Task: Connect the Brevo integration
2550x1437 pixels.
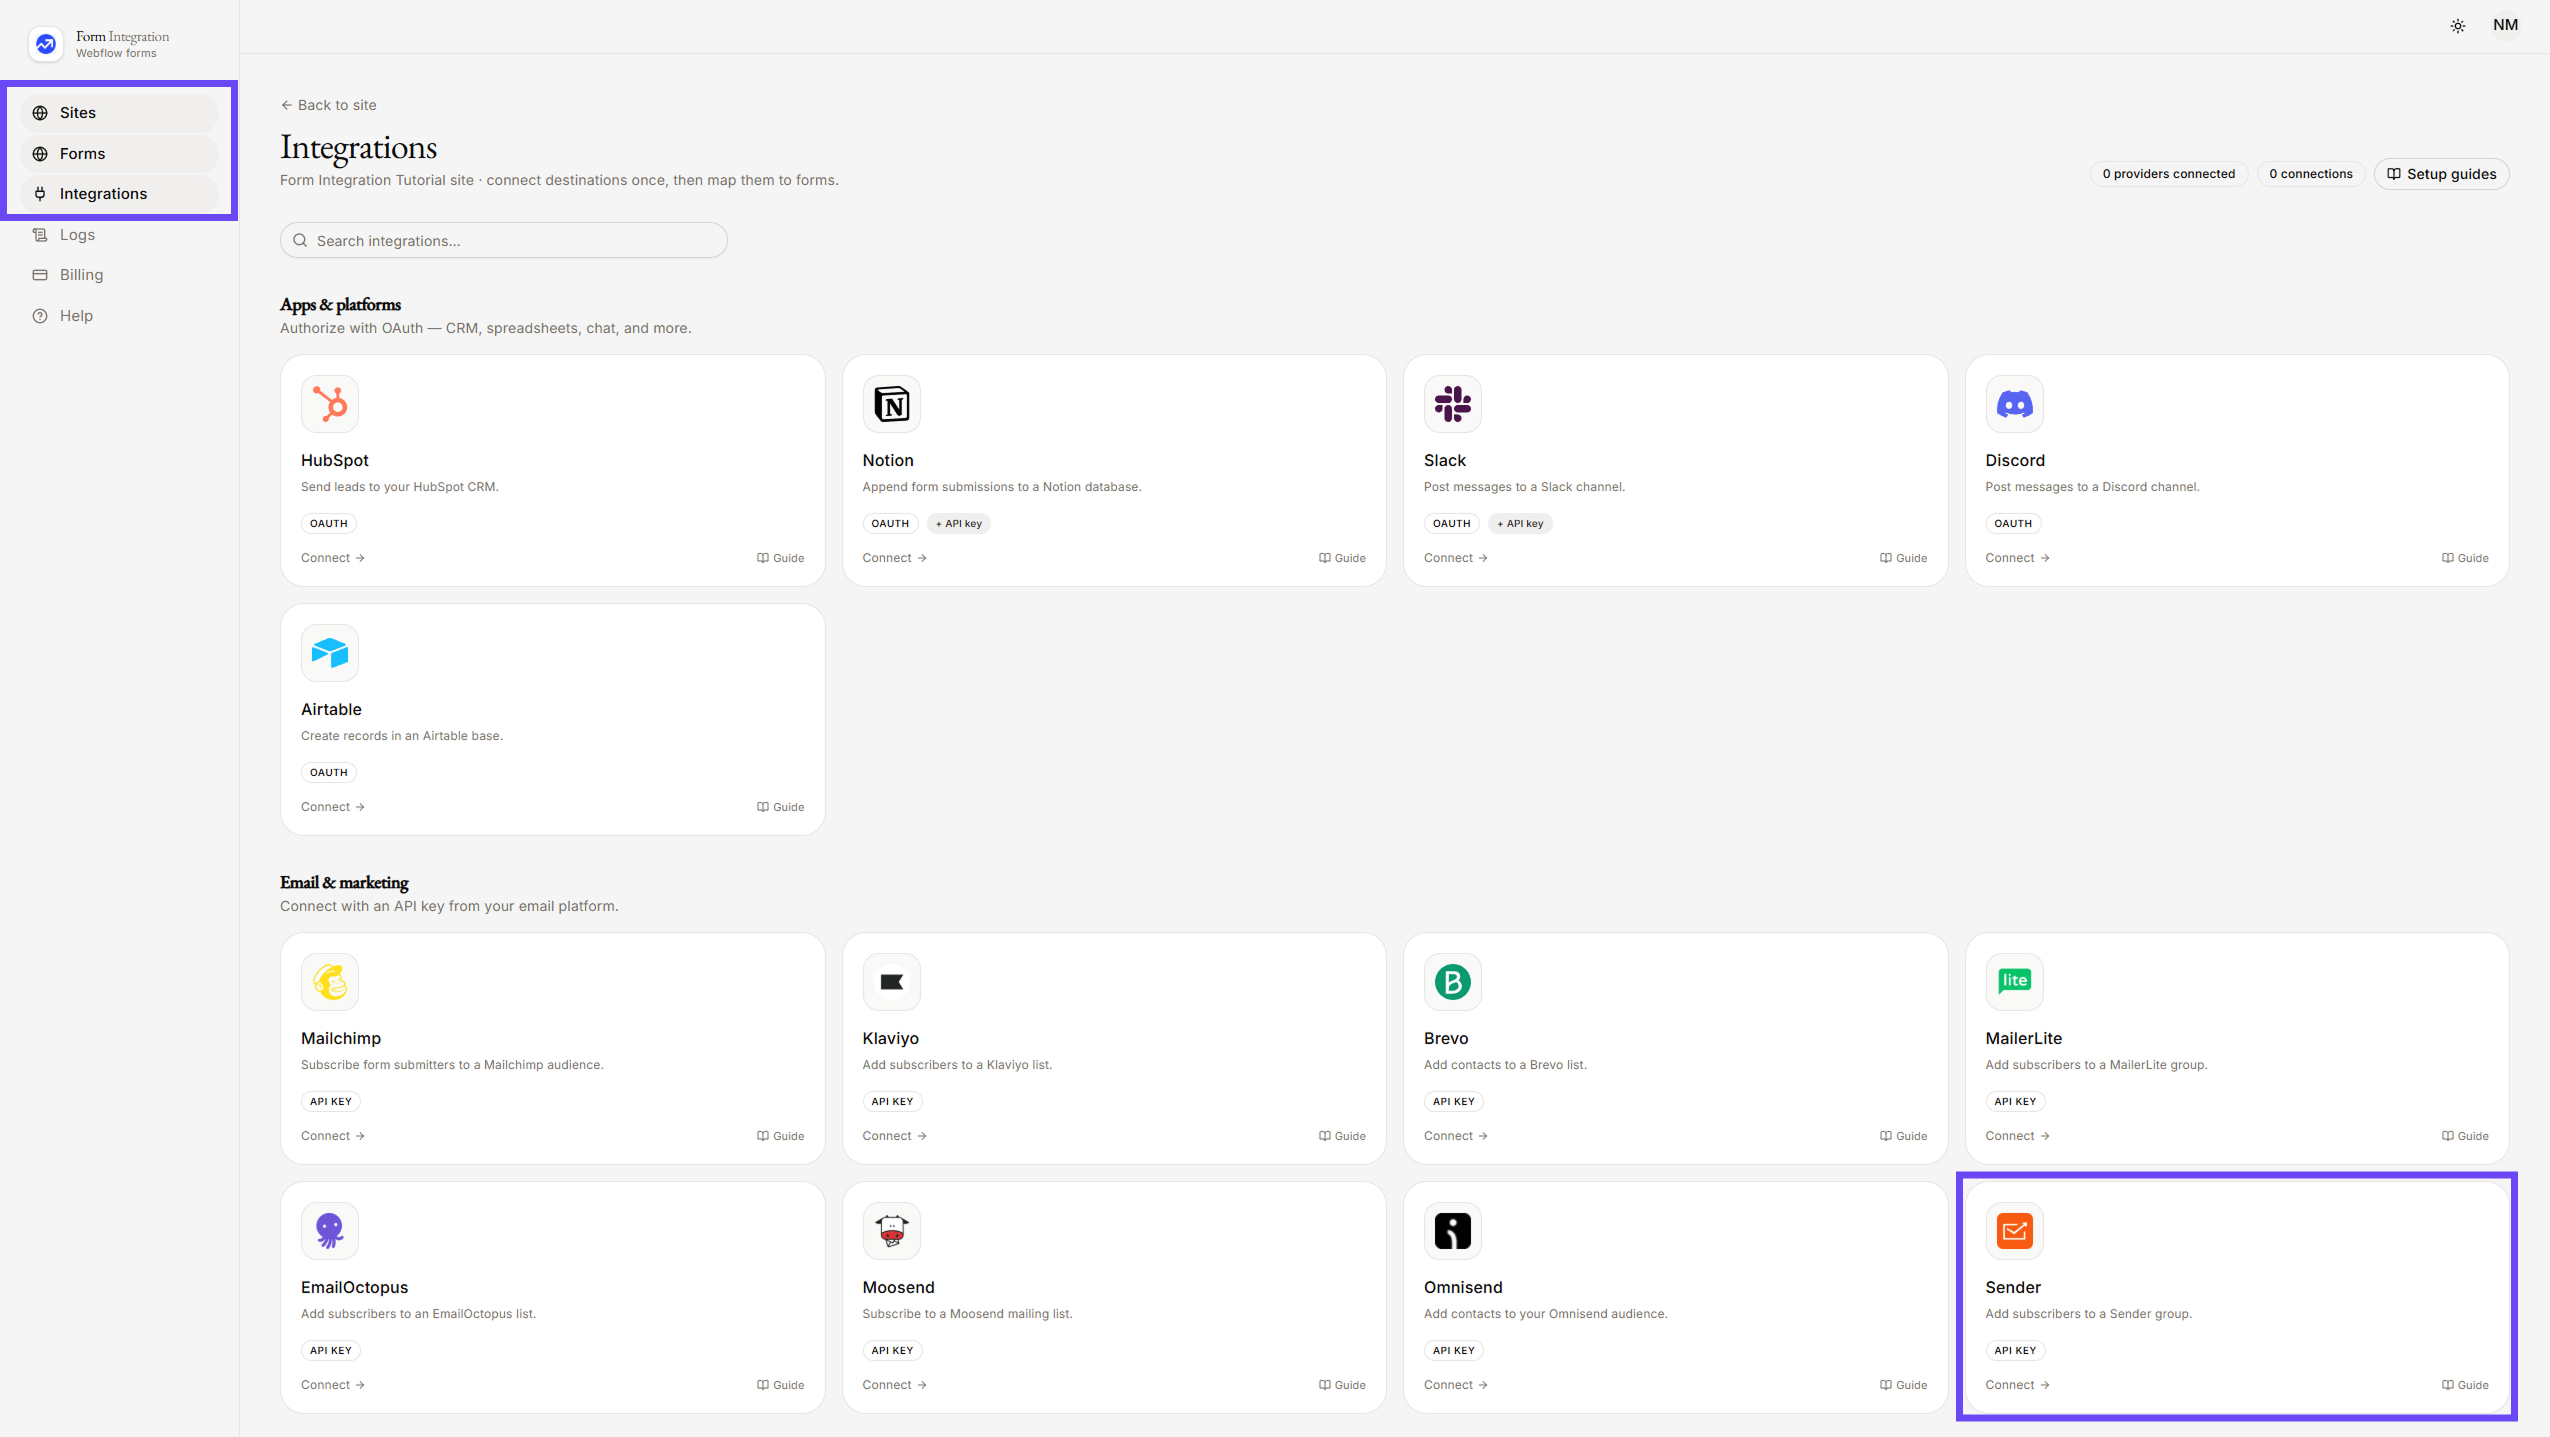Action: coord(1456,1136)
